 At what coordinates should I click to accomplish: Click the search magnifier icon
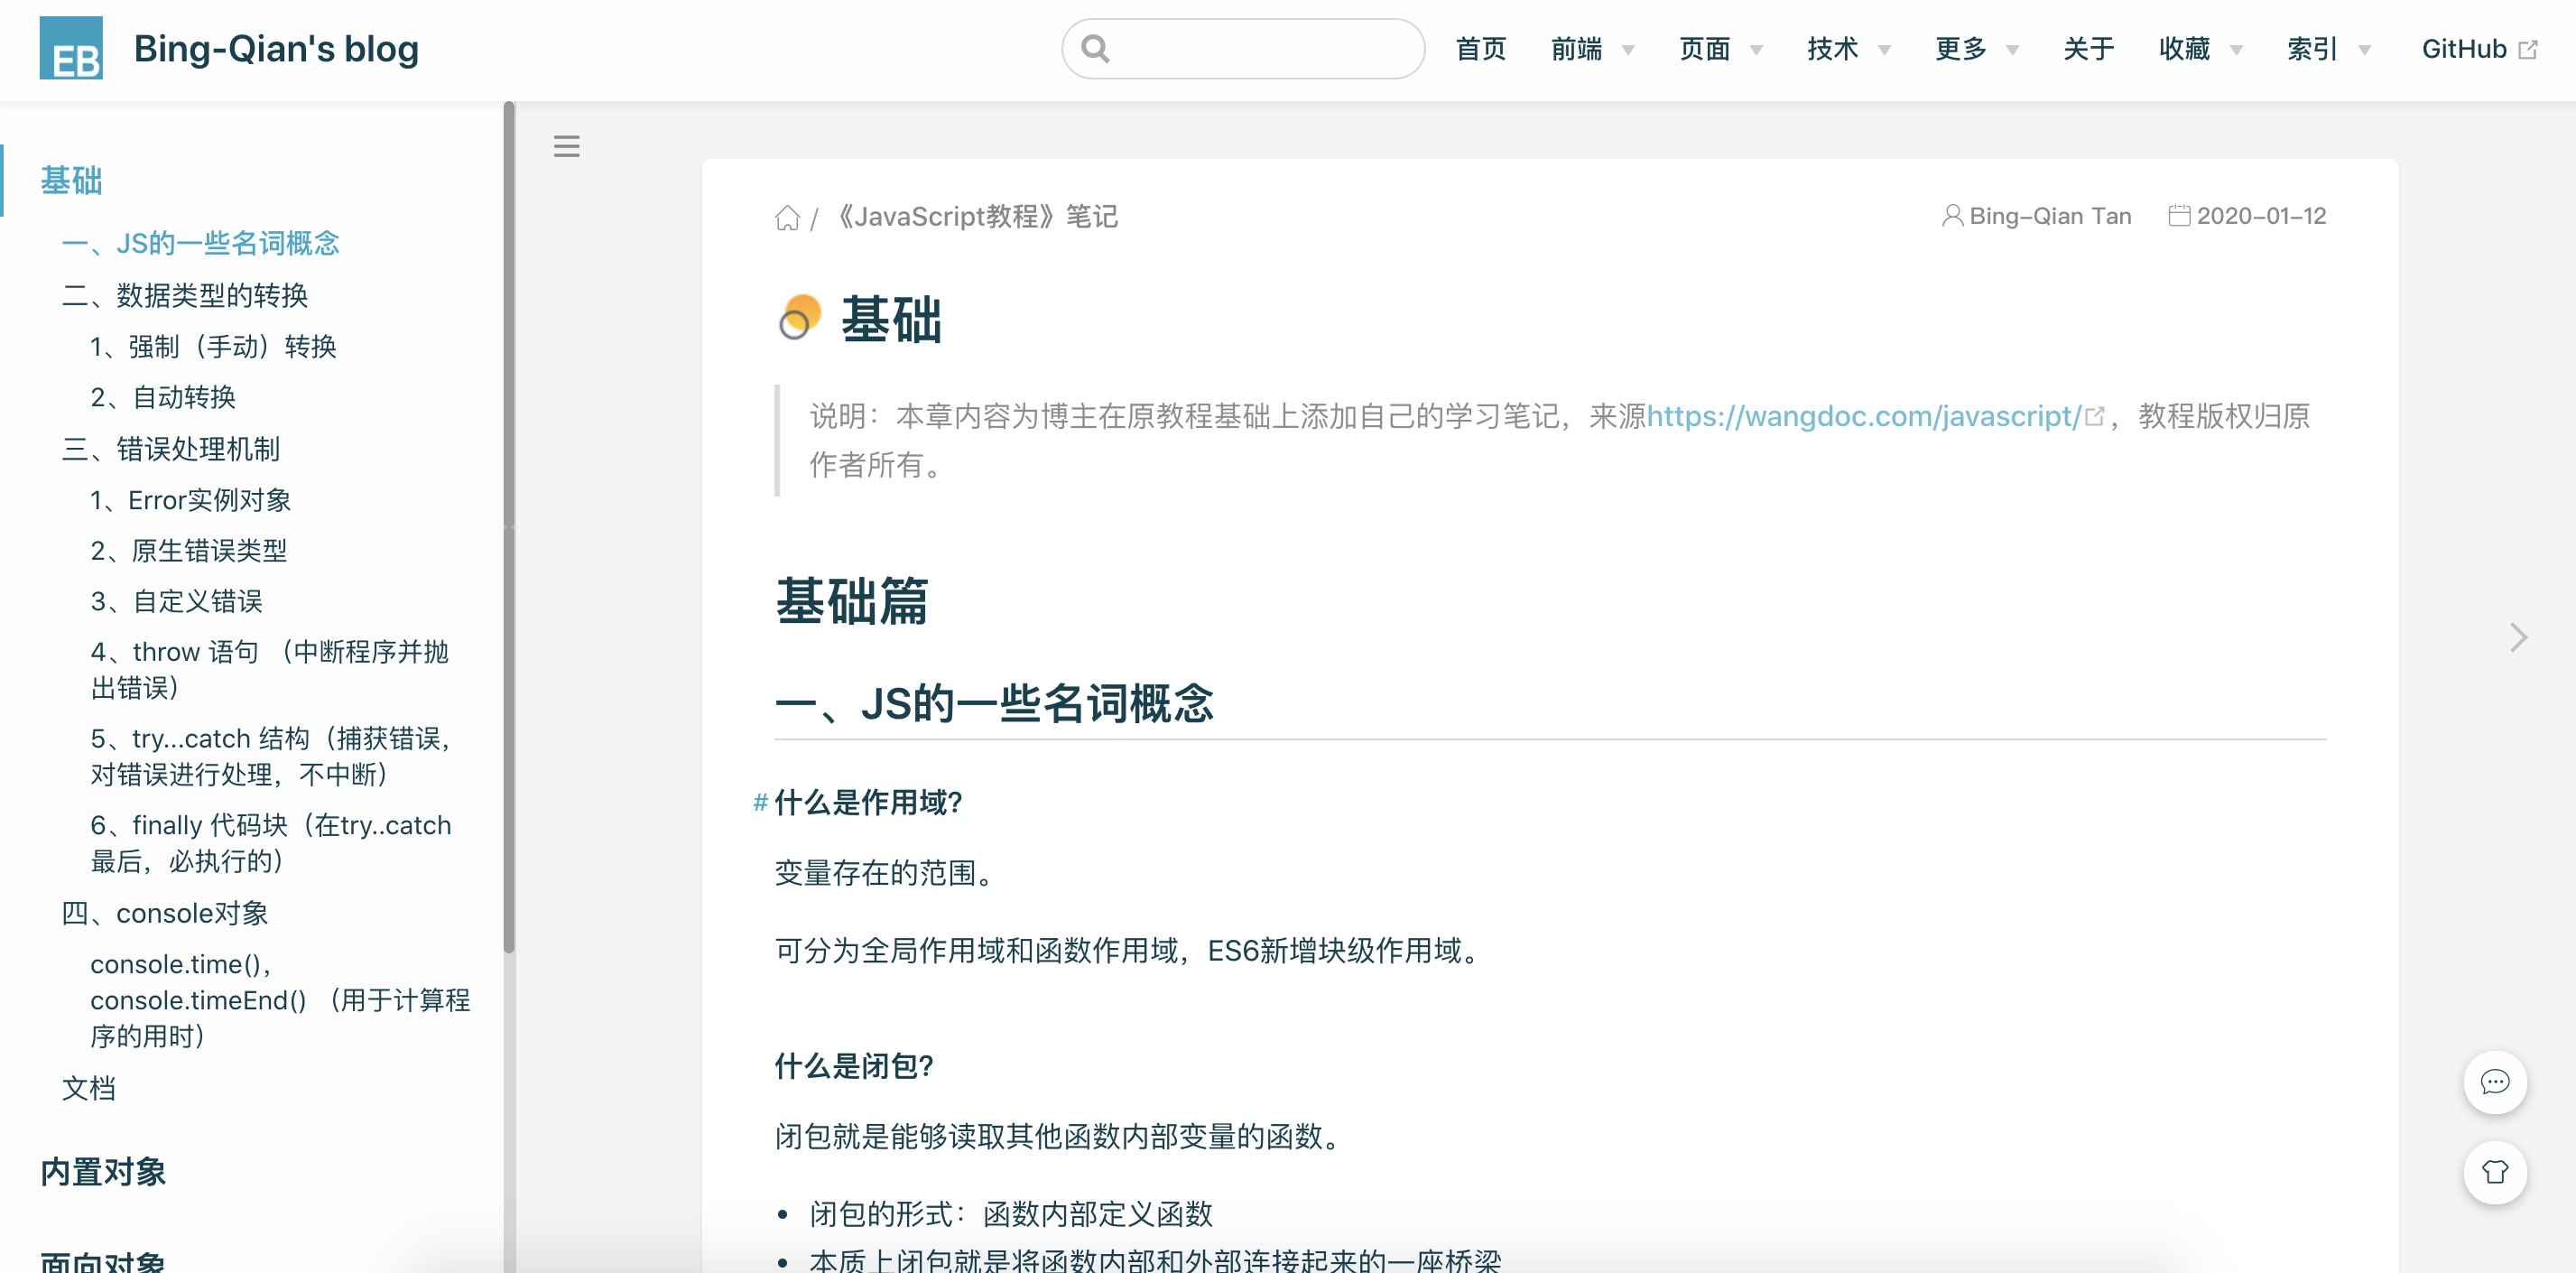point(1095,48)
